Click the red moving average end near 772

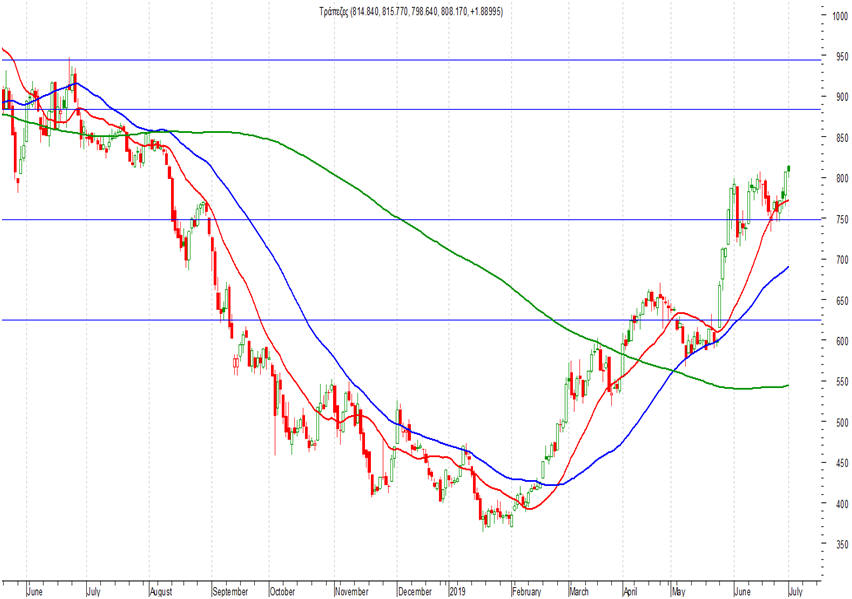(x=787, y=201)
